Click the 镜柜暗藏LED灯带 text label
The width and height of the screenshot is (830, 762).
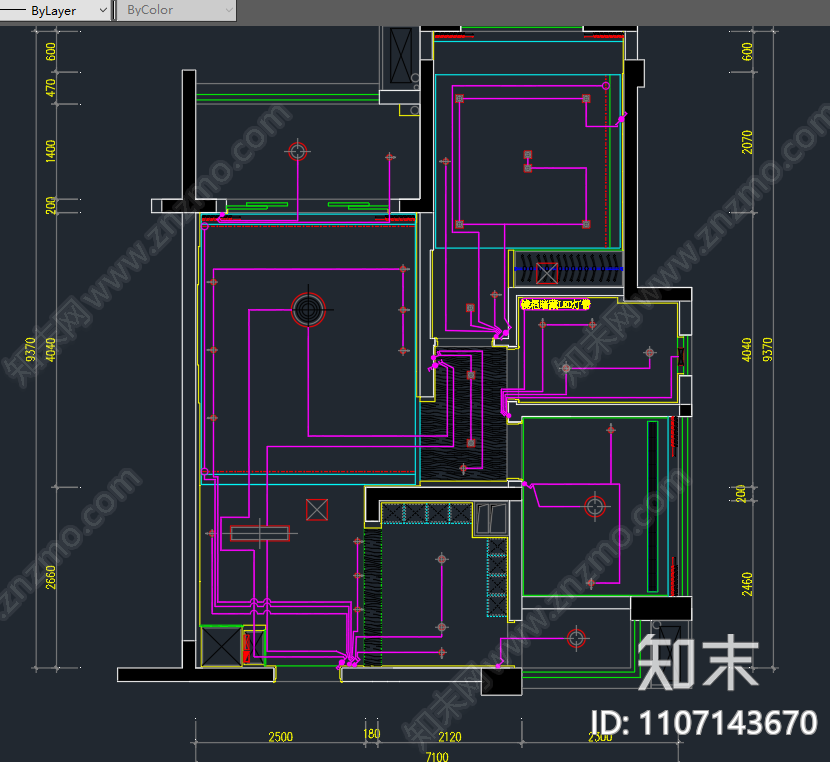point(556,306)
